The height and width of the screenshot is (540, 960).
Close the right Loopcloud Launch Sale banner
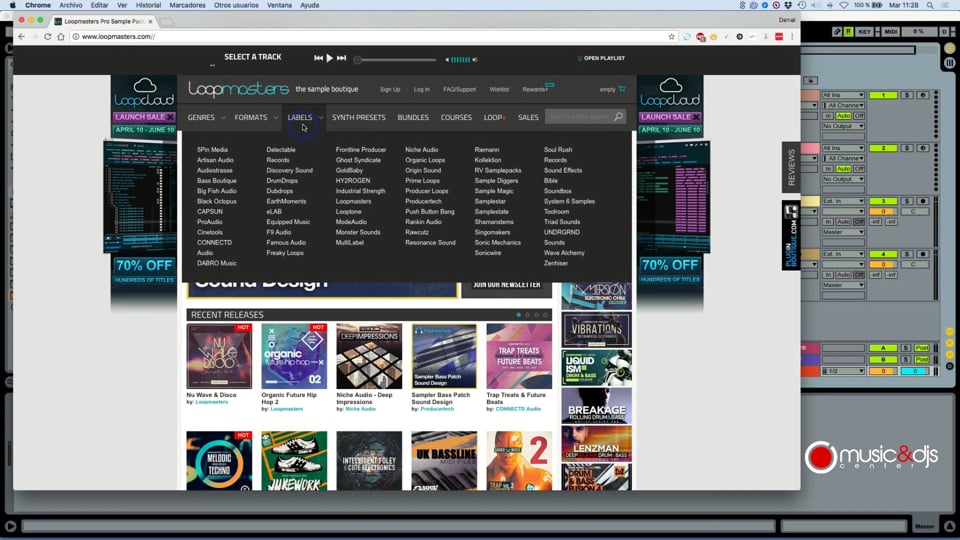(x=696, y=117)
